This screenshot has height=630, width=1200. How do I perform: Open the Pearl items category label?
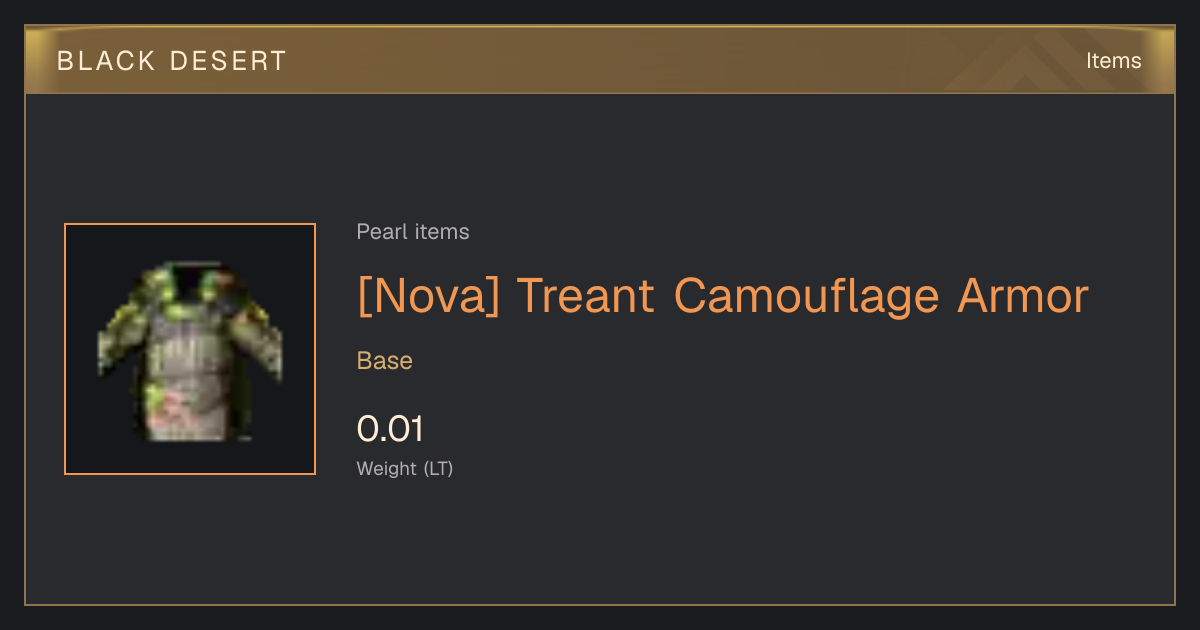click(x=413, y=232)
